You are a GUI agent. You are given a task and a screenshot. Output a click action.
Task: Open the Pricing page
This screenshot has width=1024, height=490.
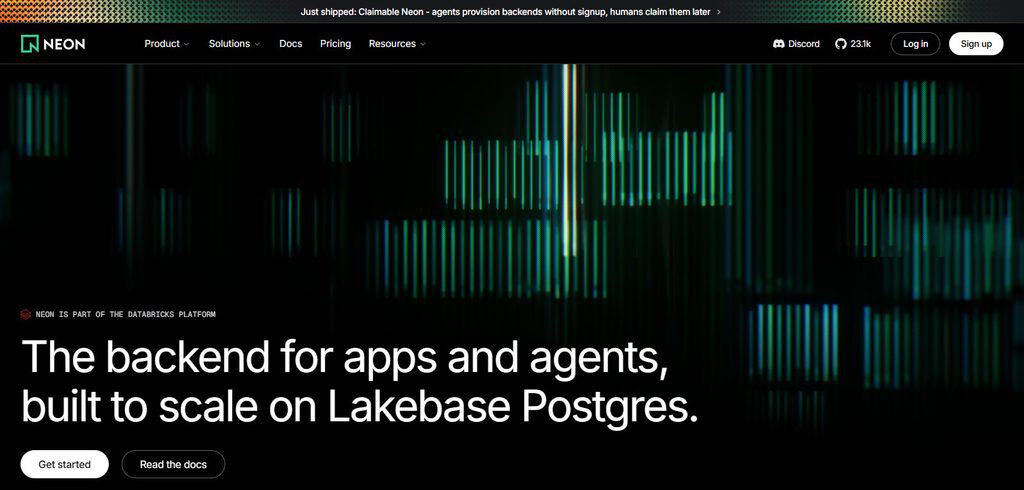pyautogui.click(x=336, y=44)
